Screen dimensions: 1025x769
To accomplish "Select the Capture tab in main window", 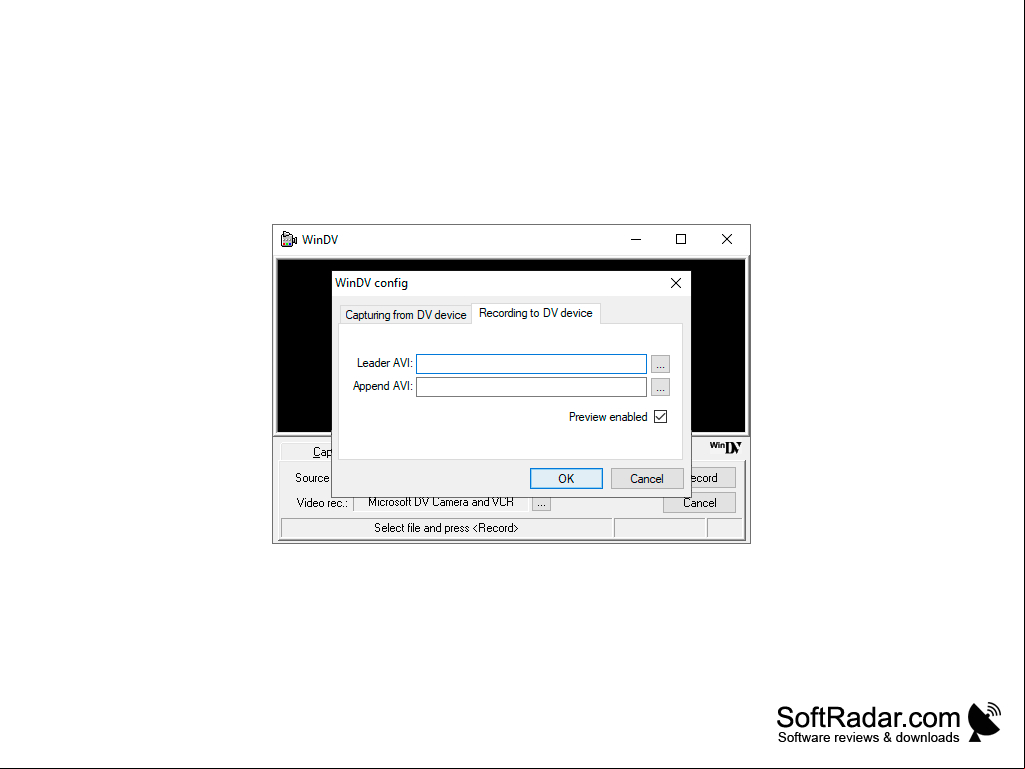I will click(x=307, y=452).
